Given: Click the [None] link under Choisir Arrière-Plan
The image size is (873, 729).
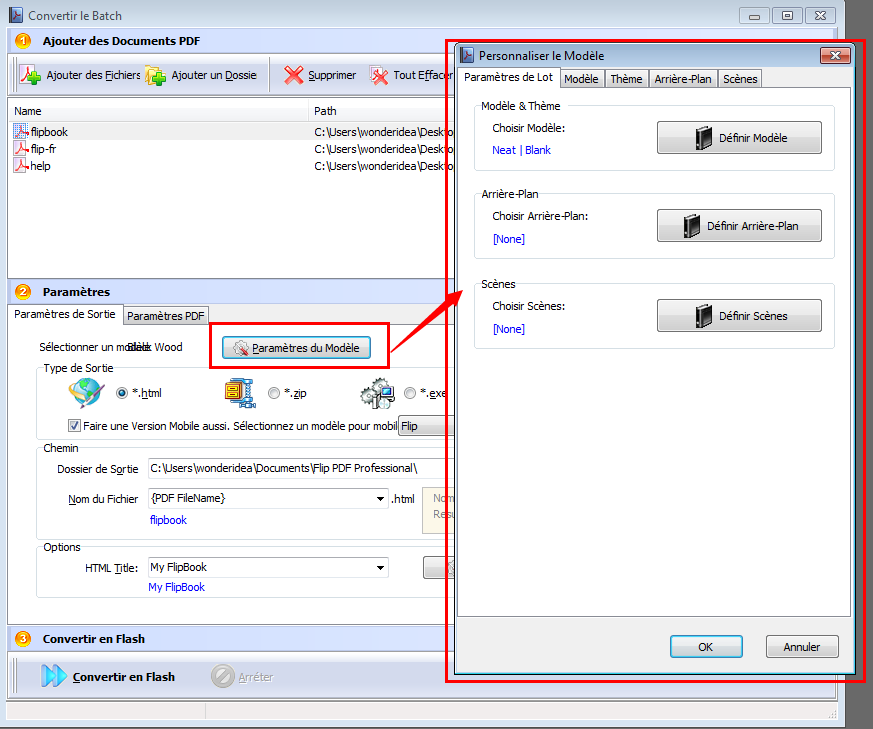Looking at the screenshot, I should click(509, 239).
